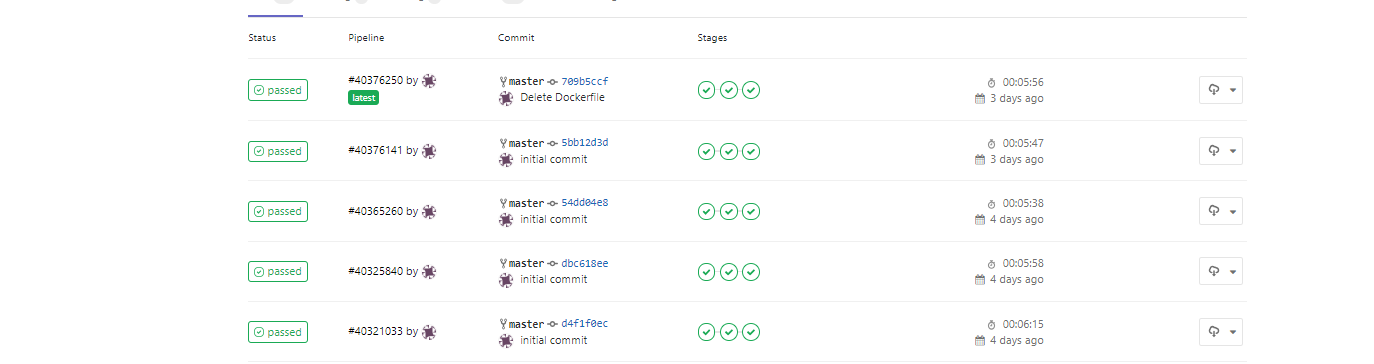Open master branch link for commit d4f1f0ec
This screenshot has width=1374, height=364.
click(x=527, y=324)
